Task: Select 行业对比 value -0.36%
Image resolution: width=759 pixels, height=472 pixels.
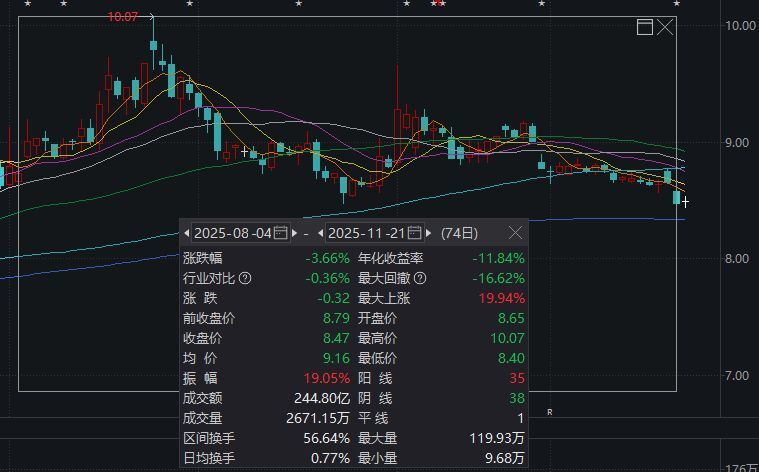Action: [x=328, y=278]
